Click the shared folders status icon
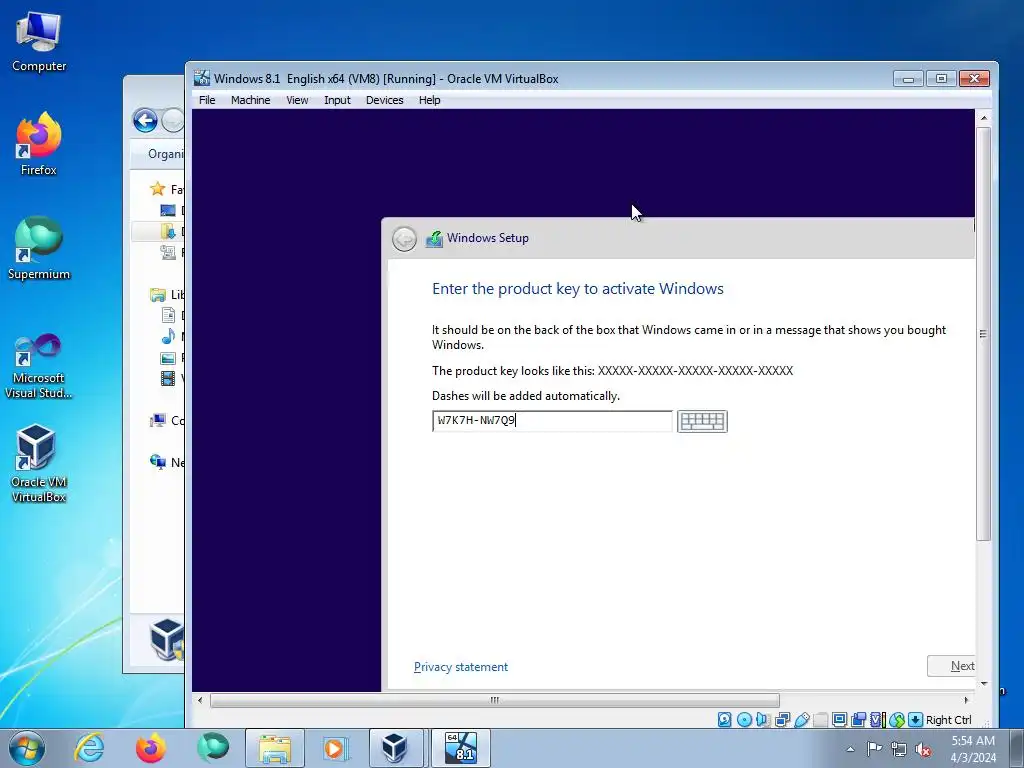This screenshot has width=1024, height=768. coord(820,720)
